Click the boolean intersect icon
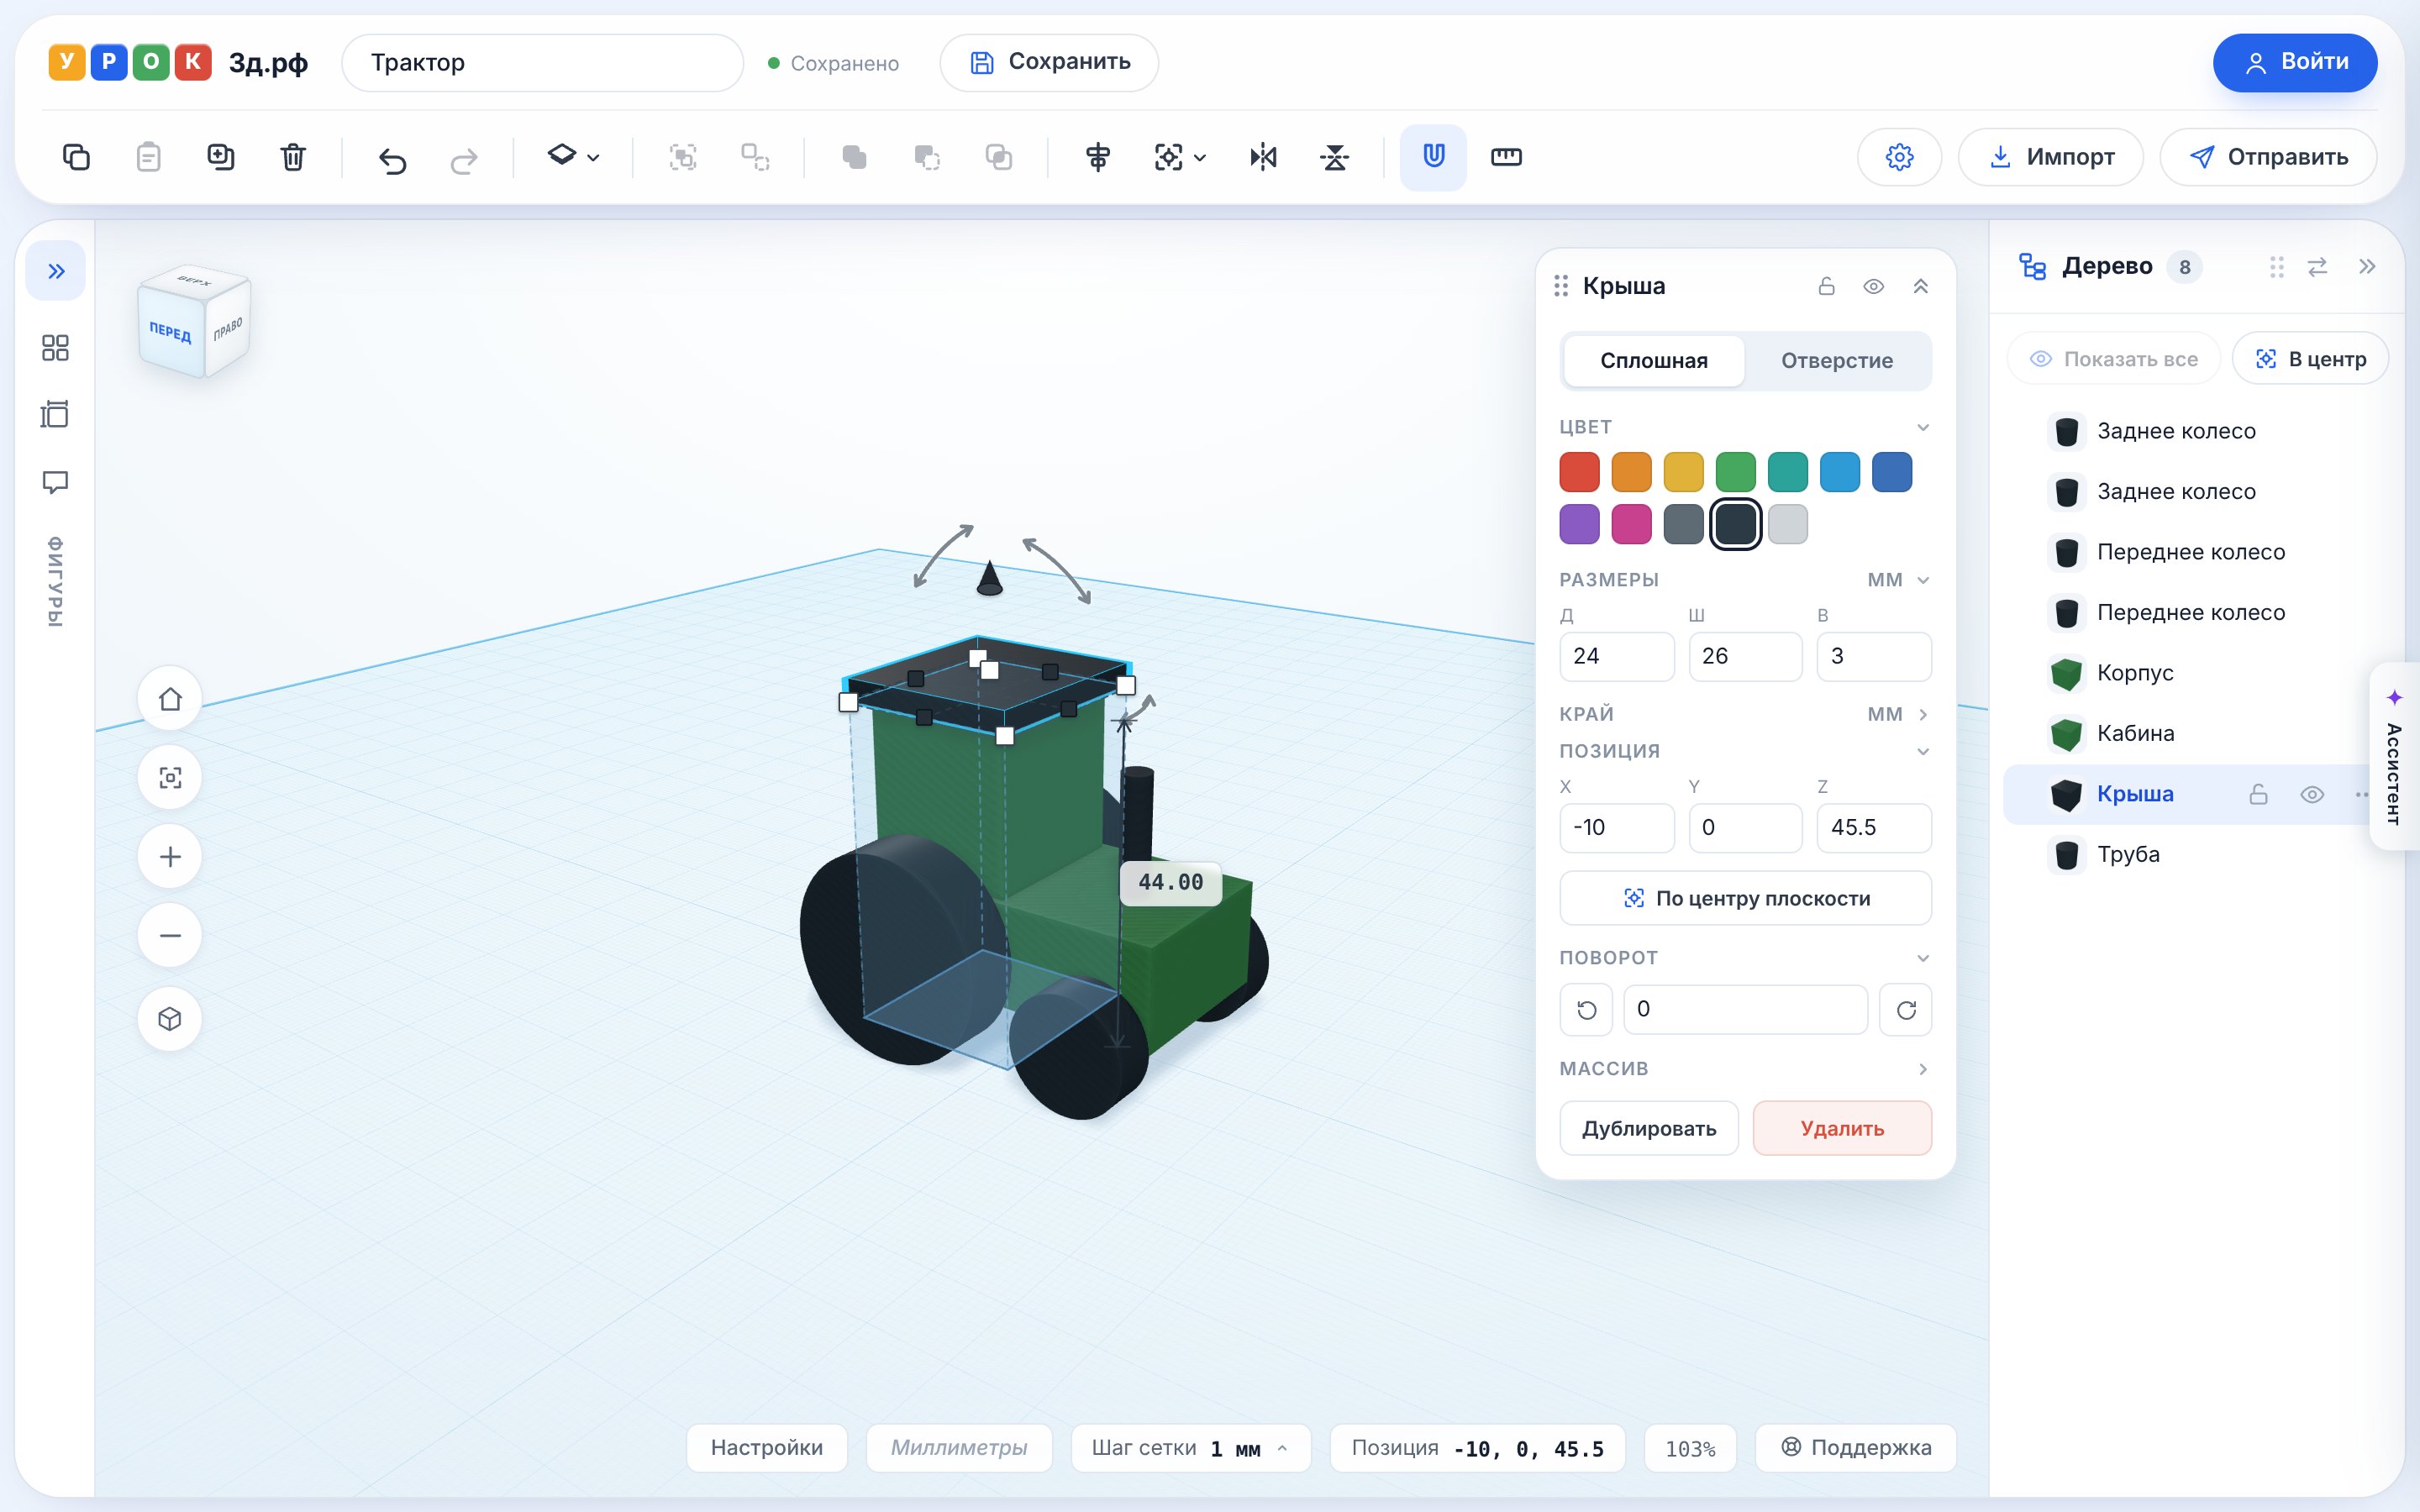Screen dimensions: 2420x1512 998,157
